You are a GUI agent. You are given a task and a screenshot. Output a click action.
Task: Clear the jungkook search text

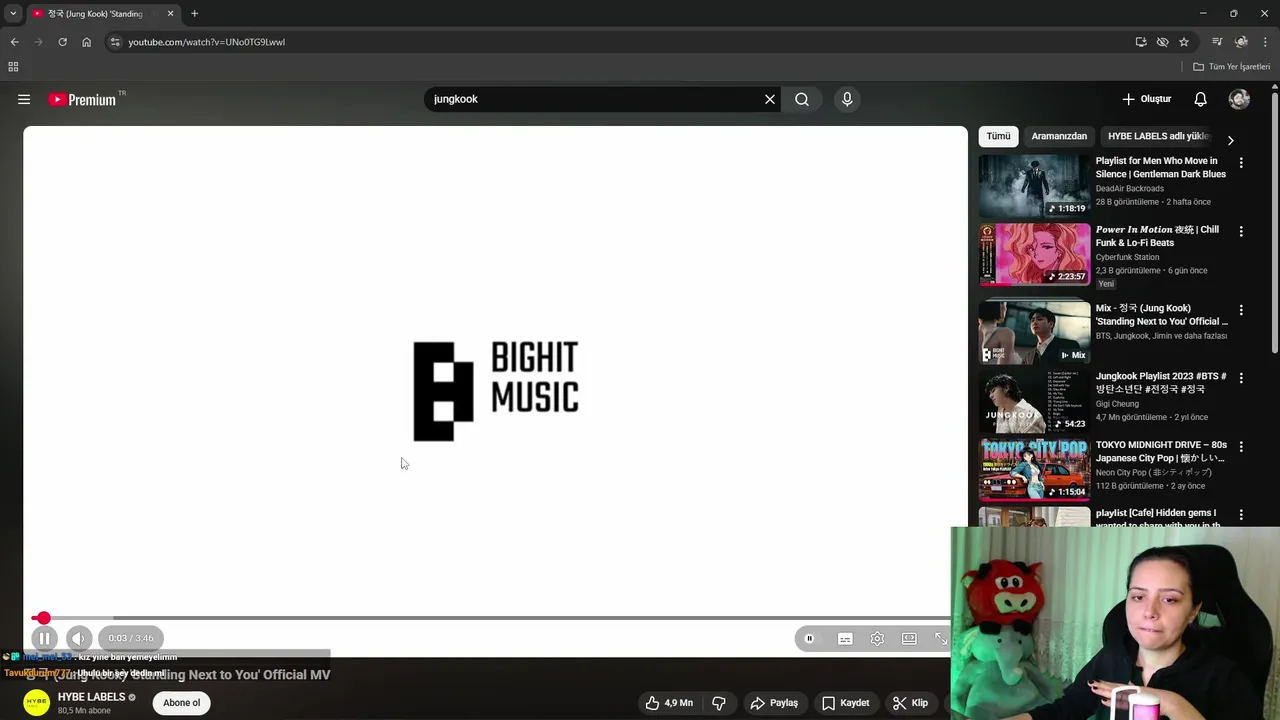coord(770,99)
